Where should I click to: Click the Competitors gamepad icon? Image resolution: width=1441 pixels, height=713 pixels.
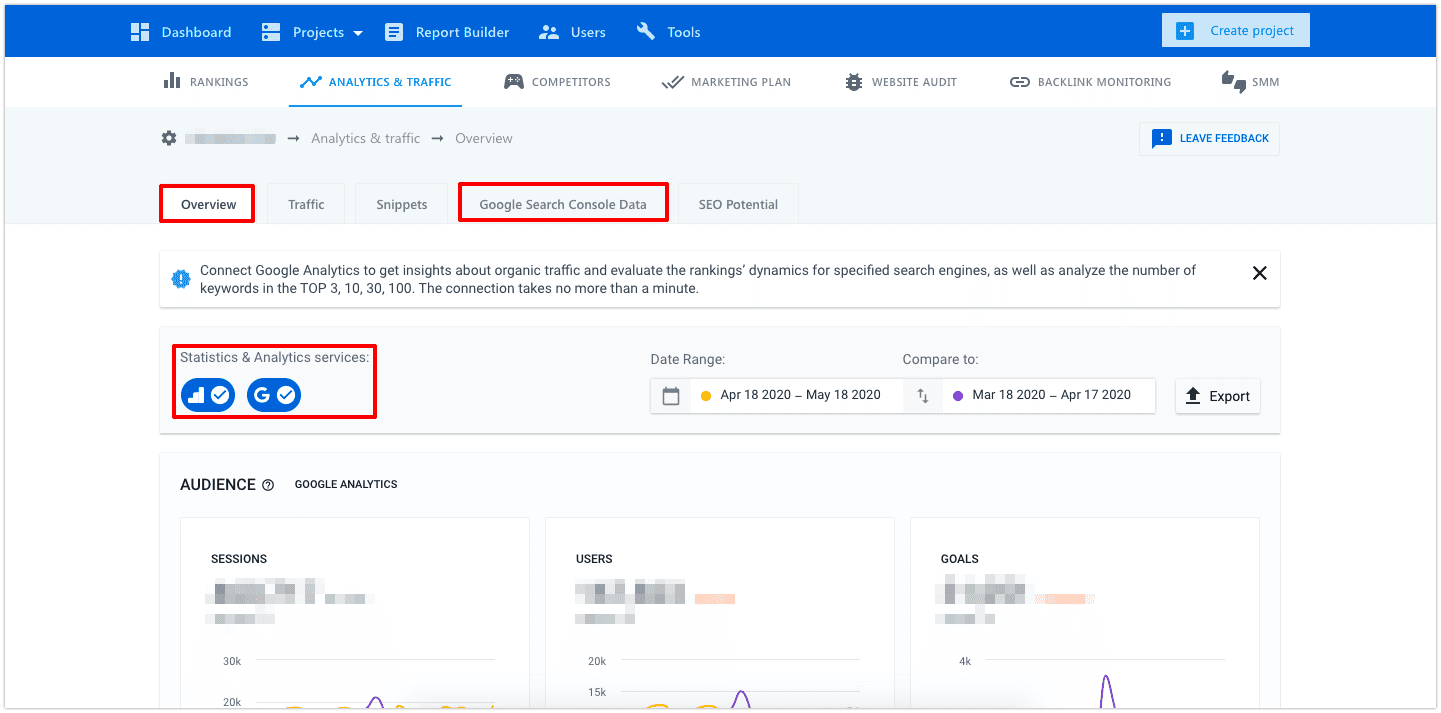click(x=513, y=82)
